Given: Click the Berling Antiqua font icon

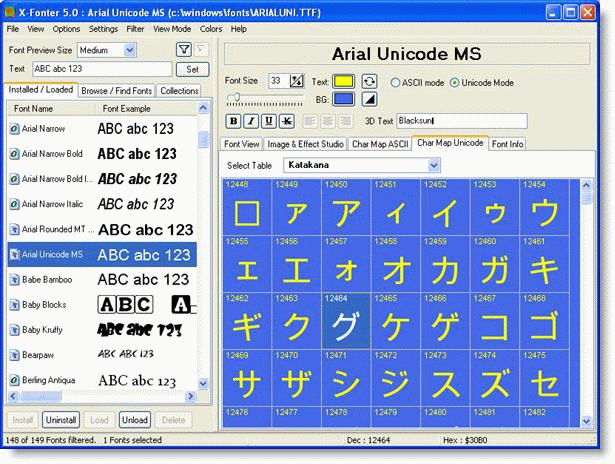Looking at the screenshot, I should (x=14, y=380).
